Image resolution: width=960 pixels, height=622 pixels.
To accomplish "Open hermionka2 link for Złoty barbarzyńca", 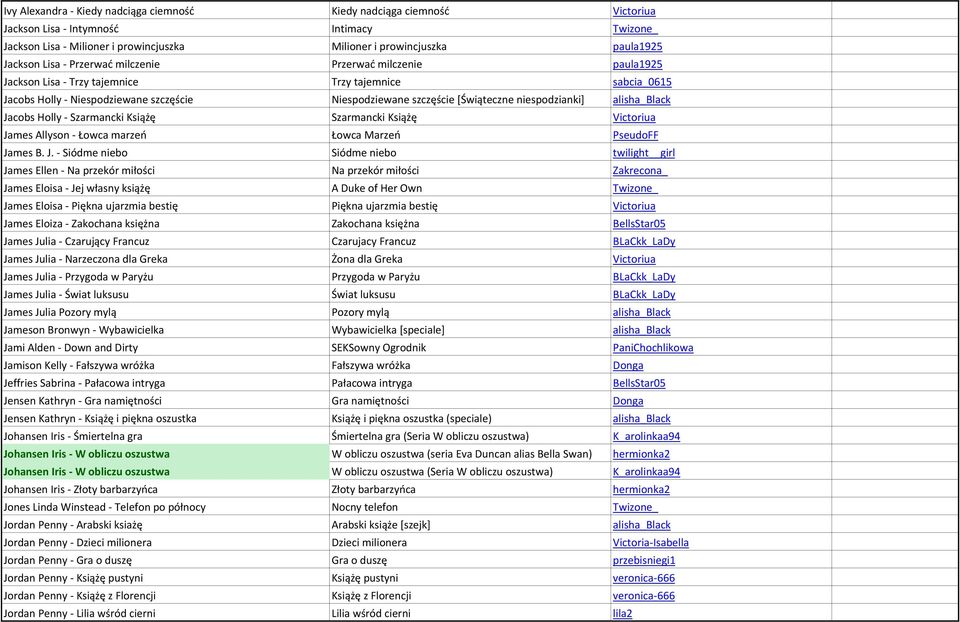I will click(x=641, y=490).
